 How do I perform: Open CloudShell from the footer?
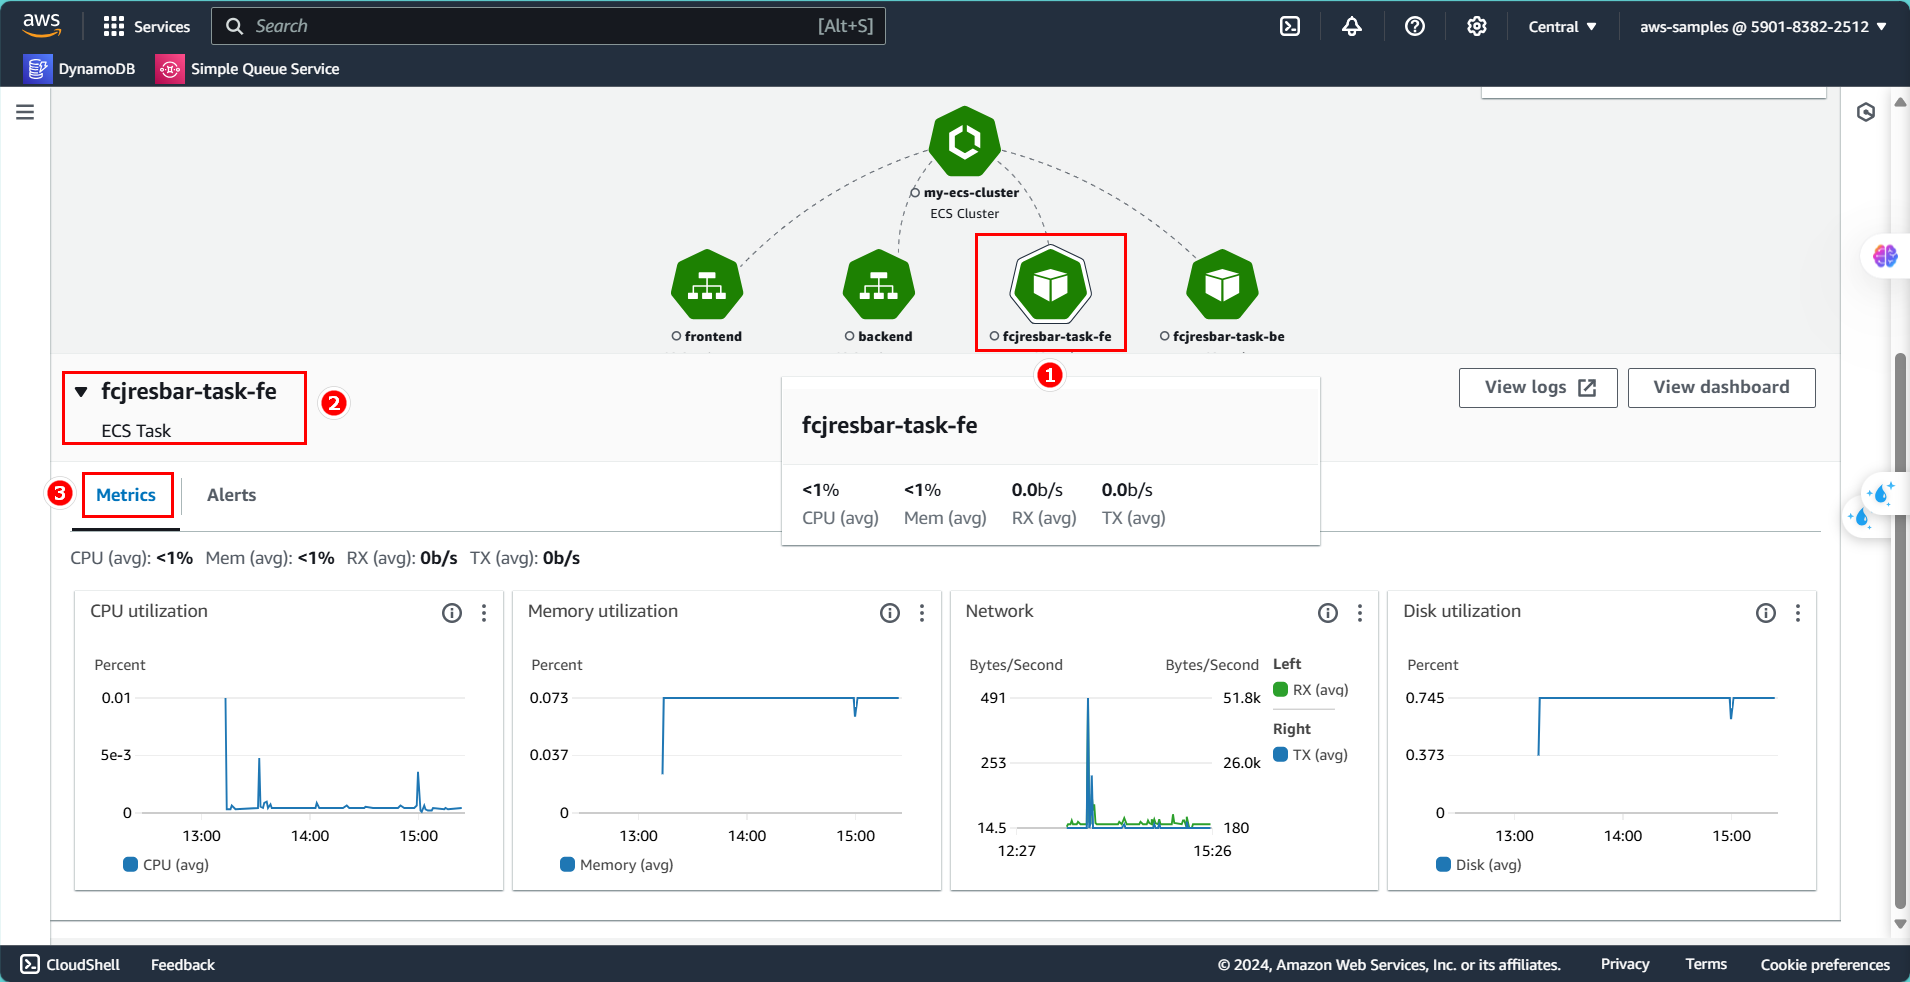pyautogui.click(x=70, y=964)
